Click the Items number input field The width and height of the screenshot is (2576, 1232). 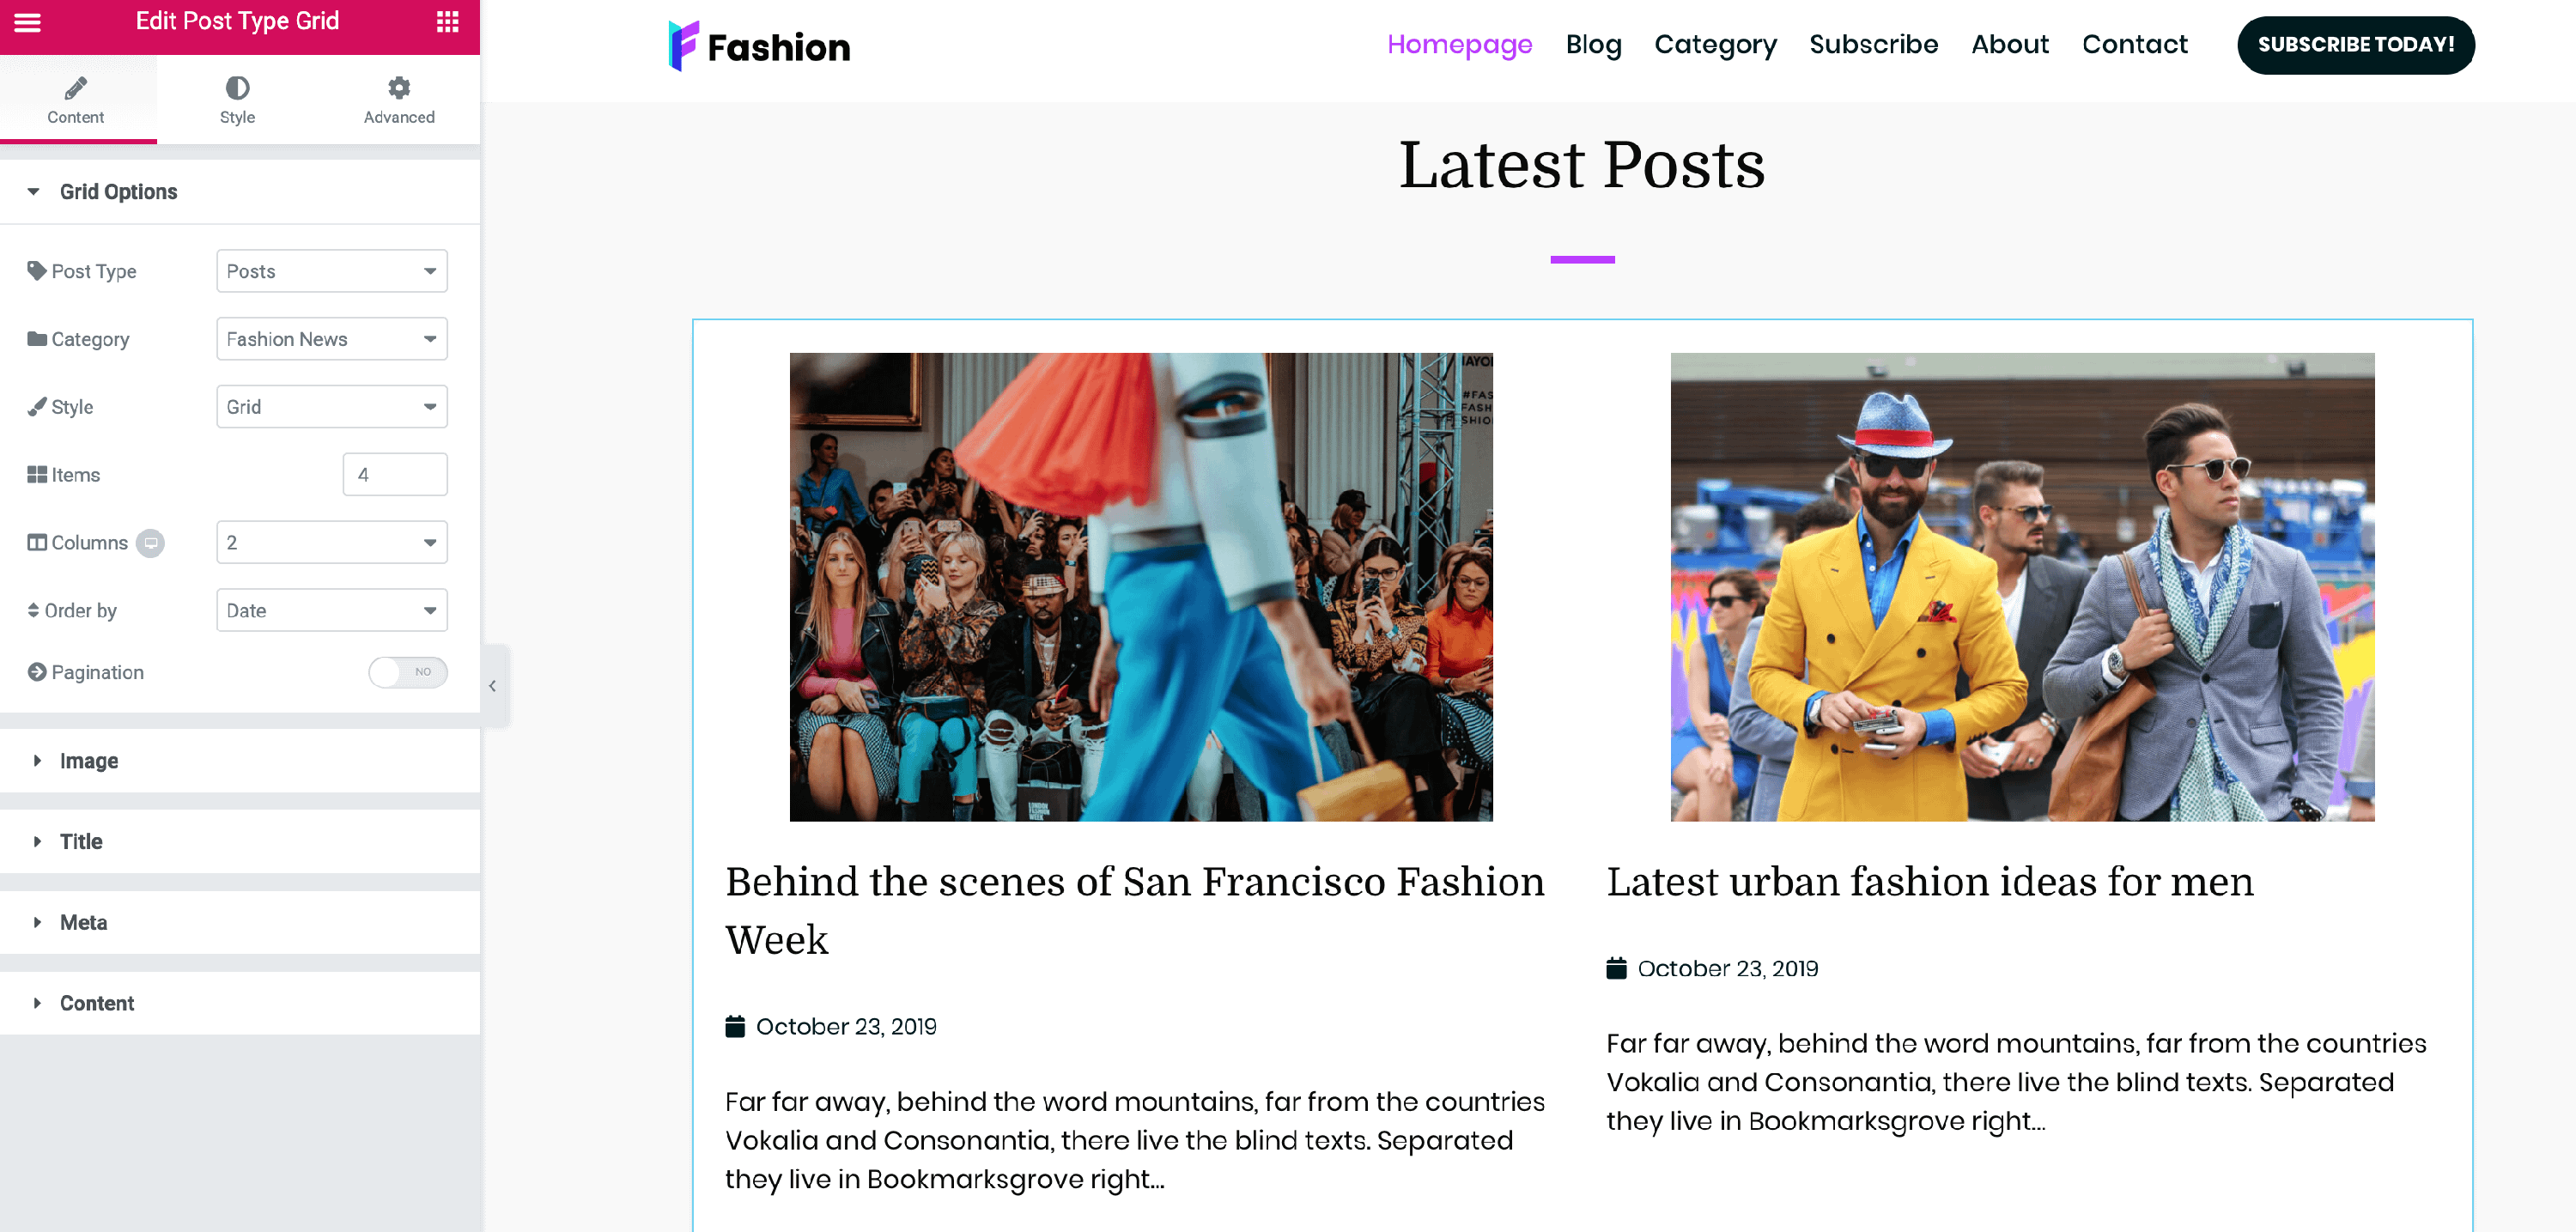tap(395, 475)
